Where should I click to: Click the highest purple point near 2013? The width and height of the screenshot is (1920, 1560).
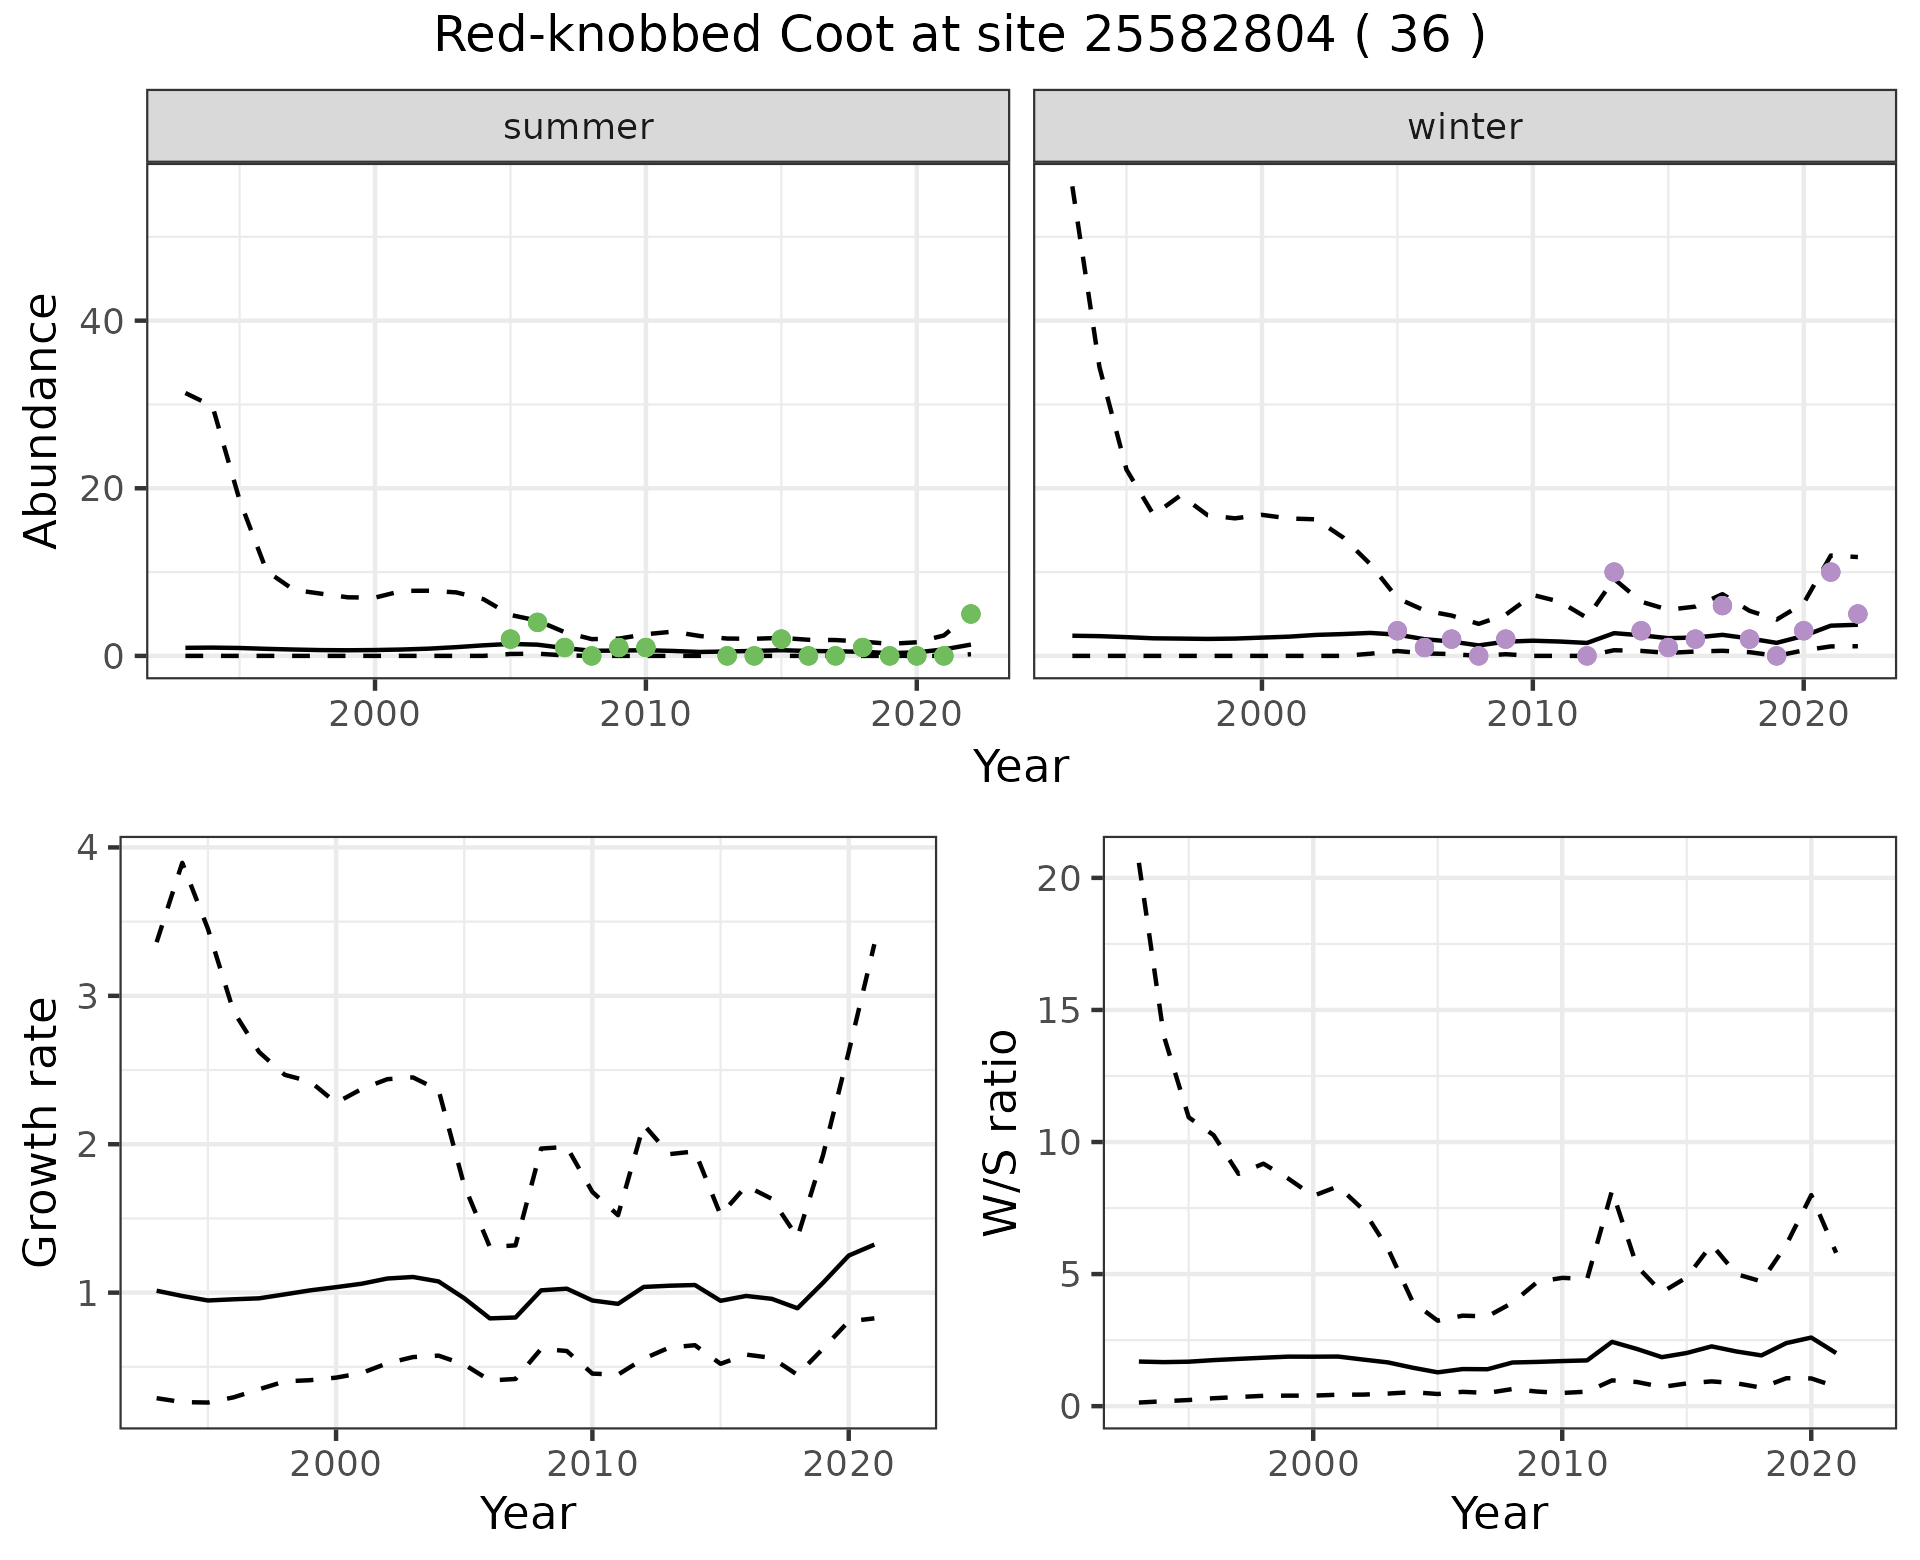click(1613, 572)
